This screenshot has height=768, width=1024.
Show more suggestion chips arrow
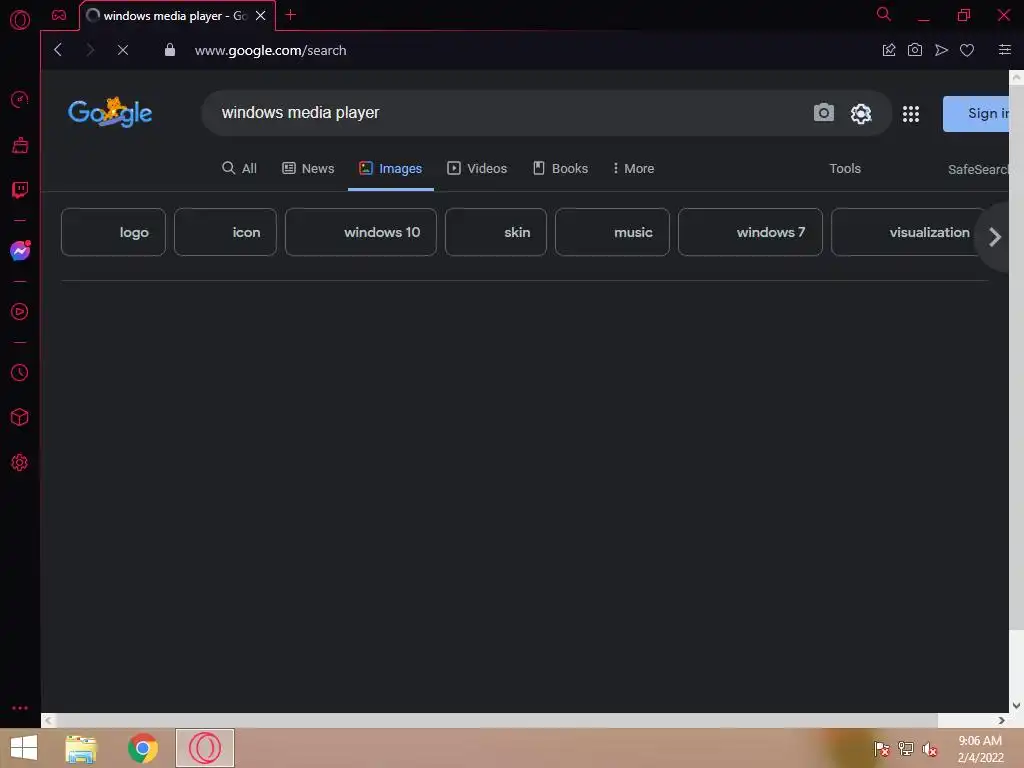pyautogui.click(x=995, y=237)
